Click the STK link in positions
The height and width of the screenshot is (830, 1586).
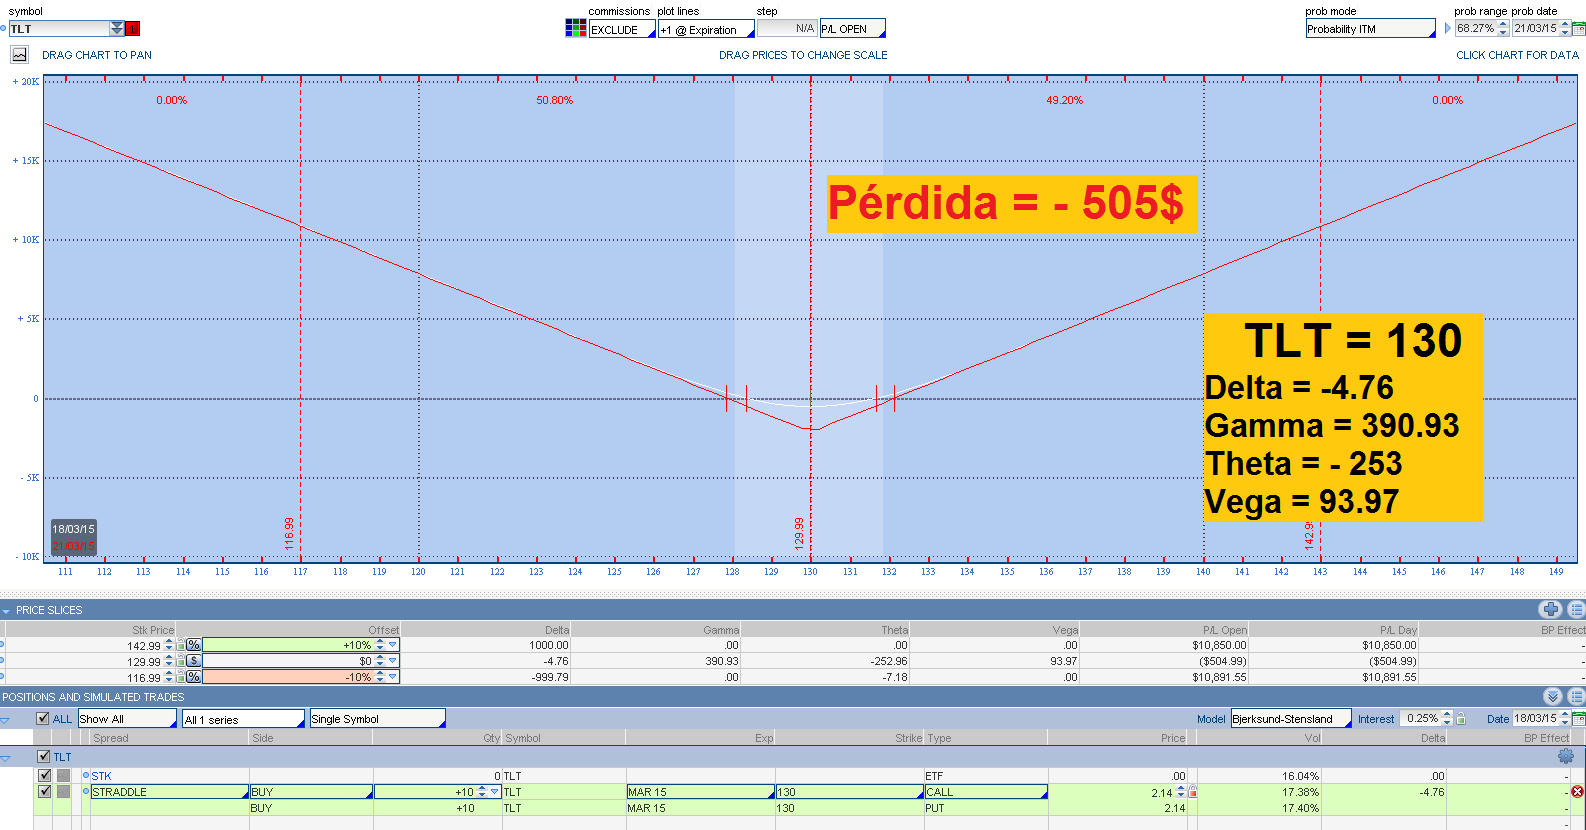(x=102, y=776)
